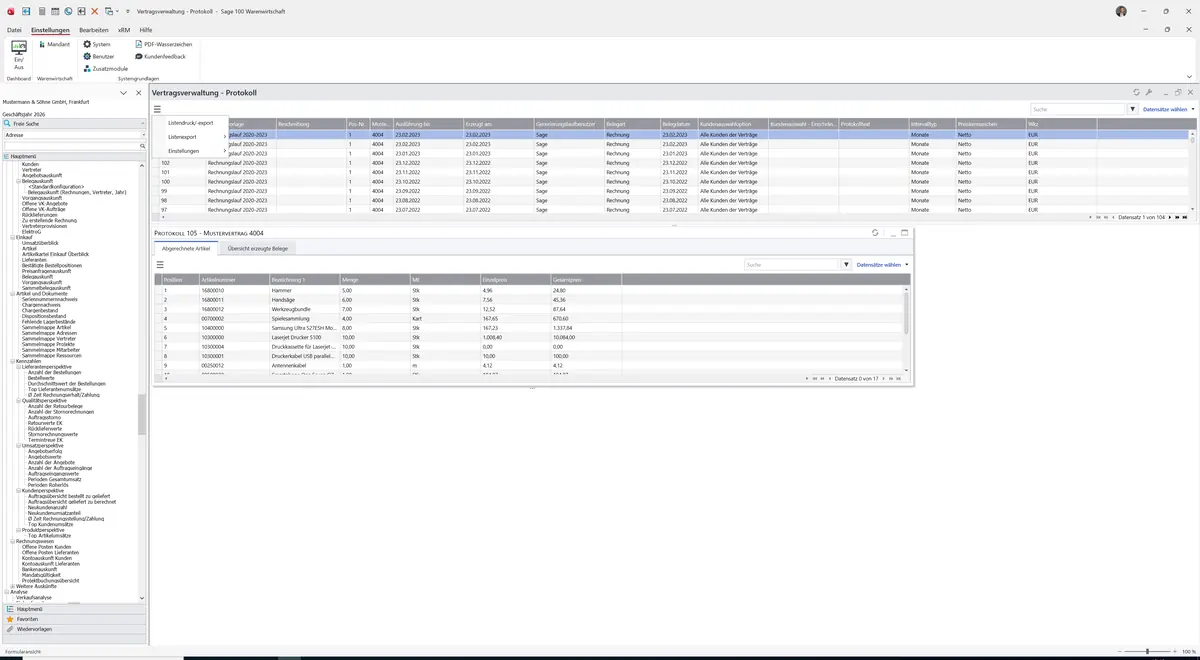Open the xRM ribbon tab
This screenshot has width=1200, height=660.
click(124, 31)
